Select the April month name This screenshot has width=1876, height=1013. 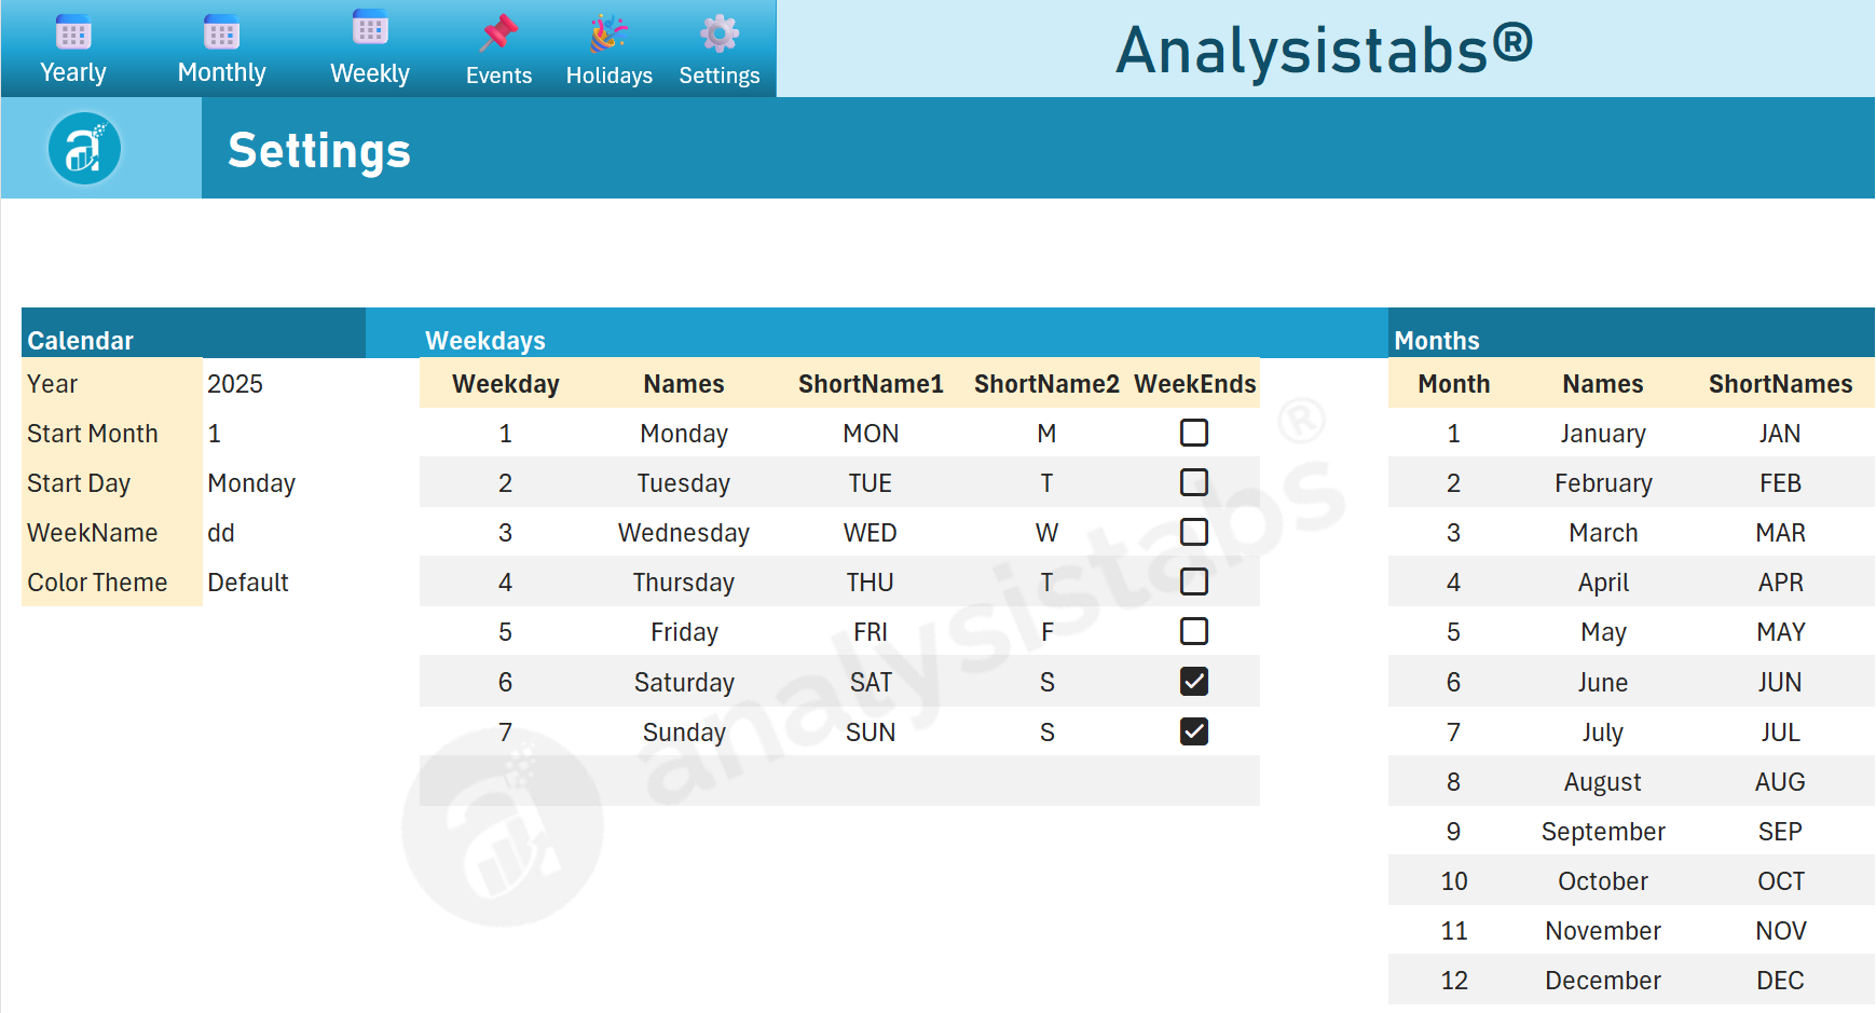pyautogui.click(x=1602, y=582)
